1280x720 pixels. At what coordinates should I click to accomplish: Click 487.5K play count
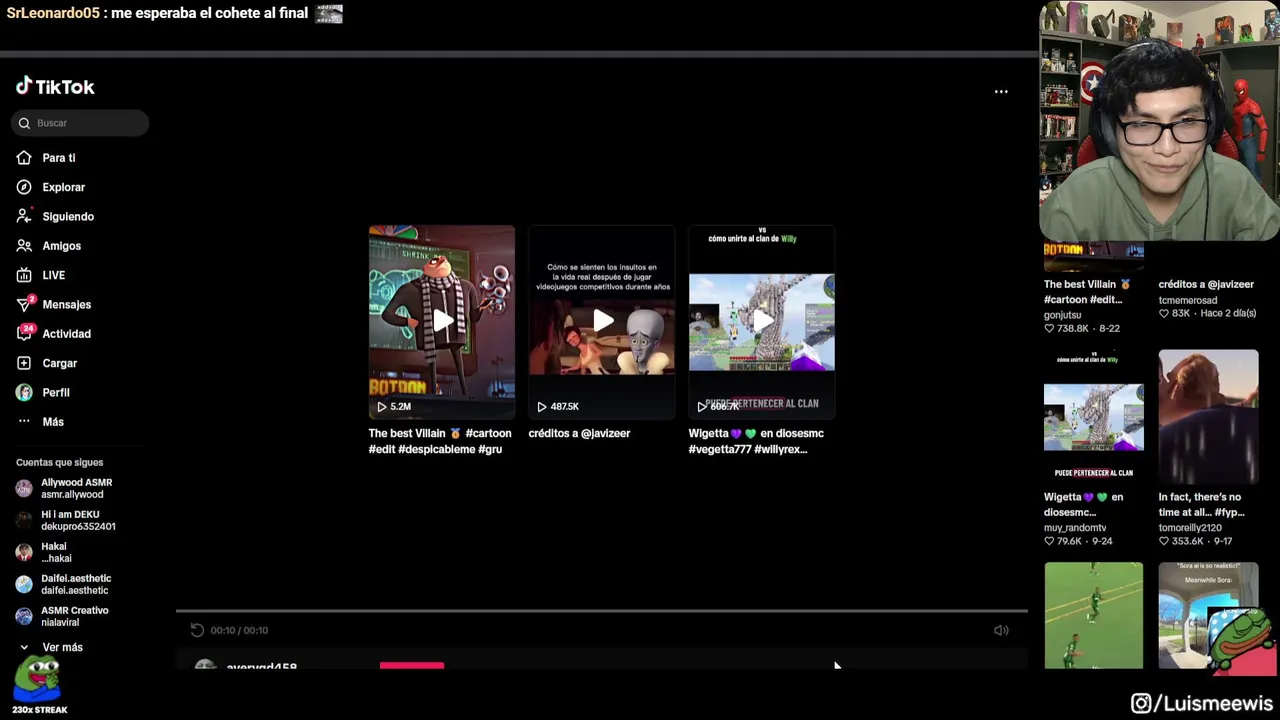(558, 406)
